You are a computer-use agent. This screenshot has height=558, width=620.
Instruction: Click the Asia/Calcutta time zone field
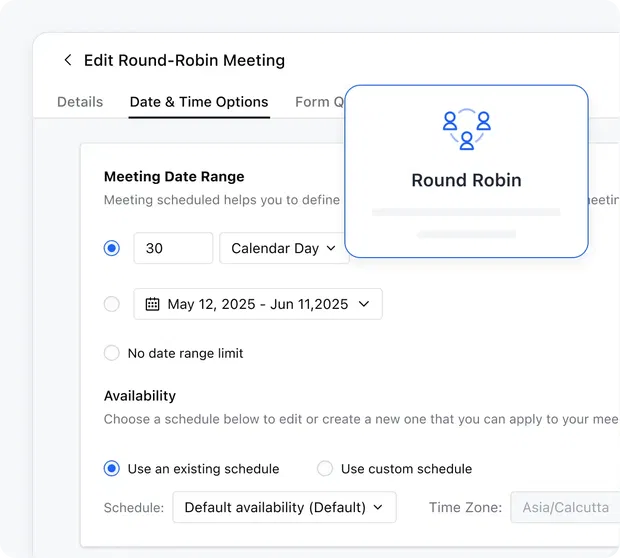(x=565, y=507)
